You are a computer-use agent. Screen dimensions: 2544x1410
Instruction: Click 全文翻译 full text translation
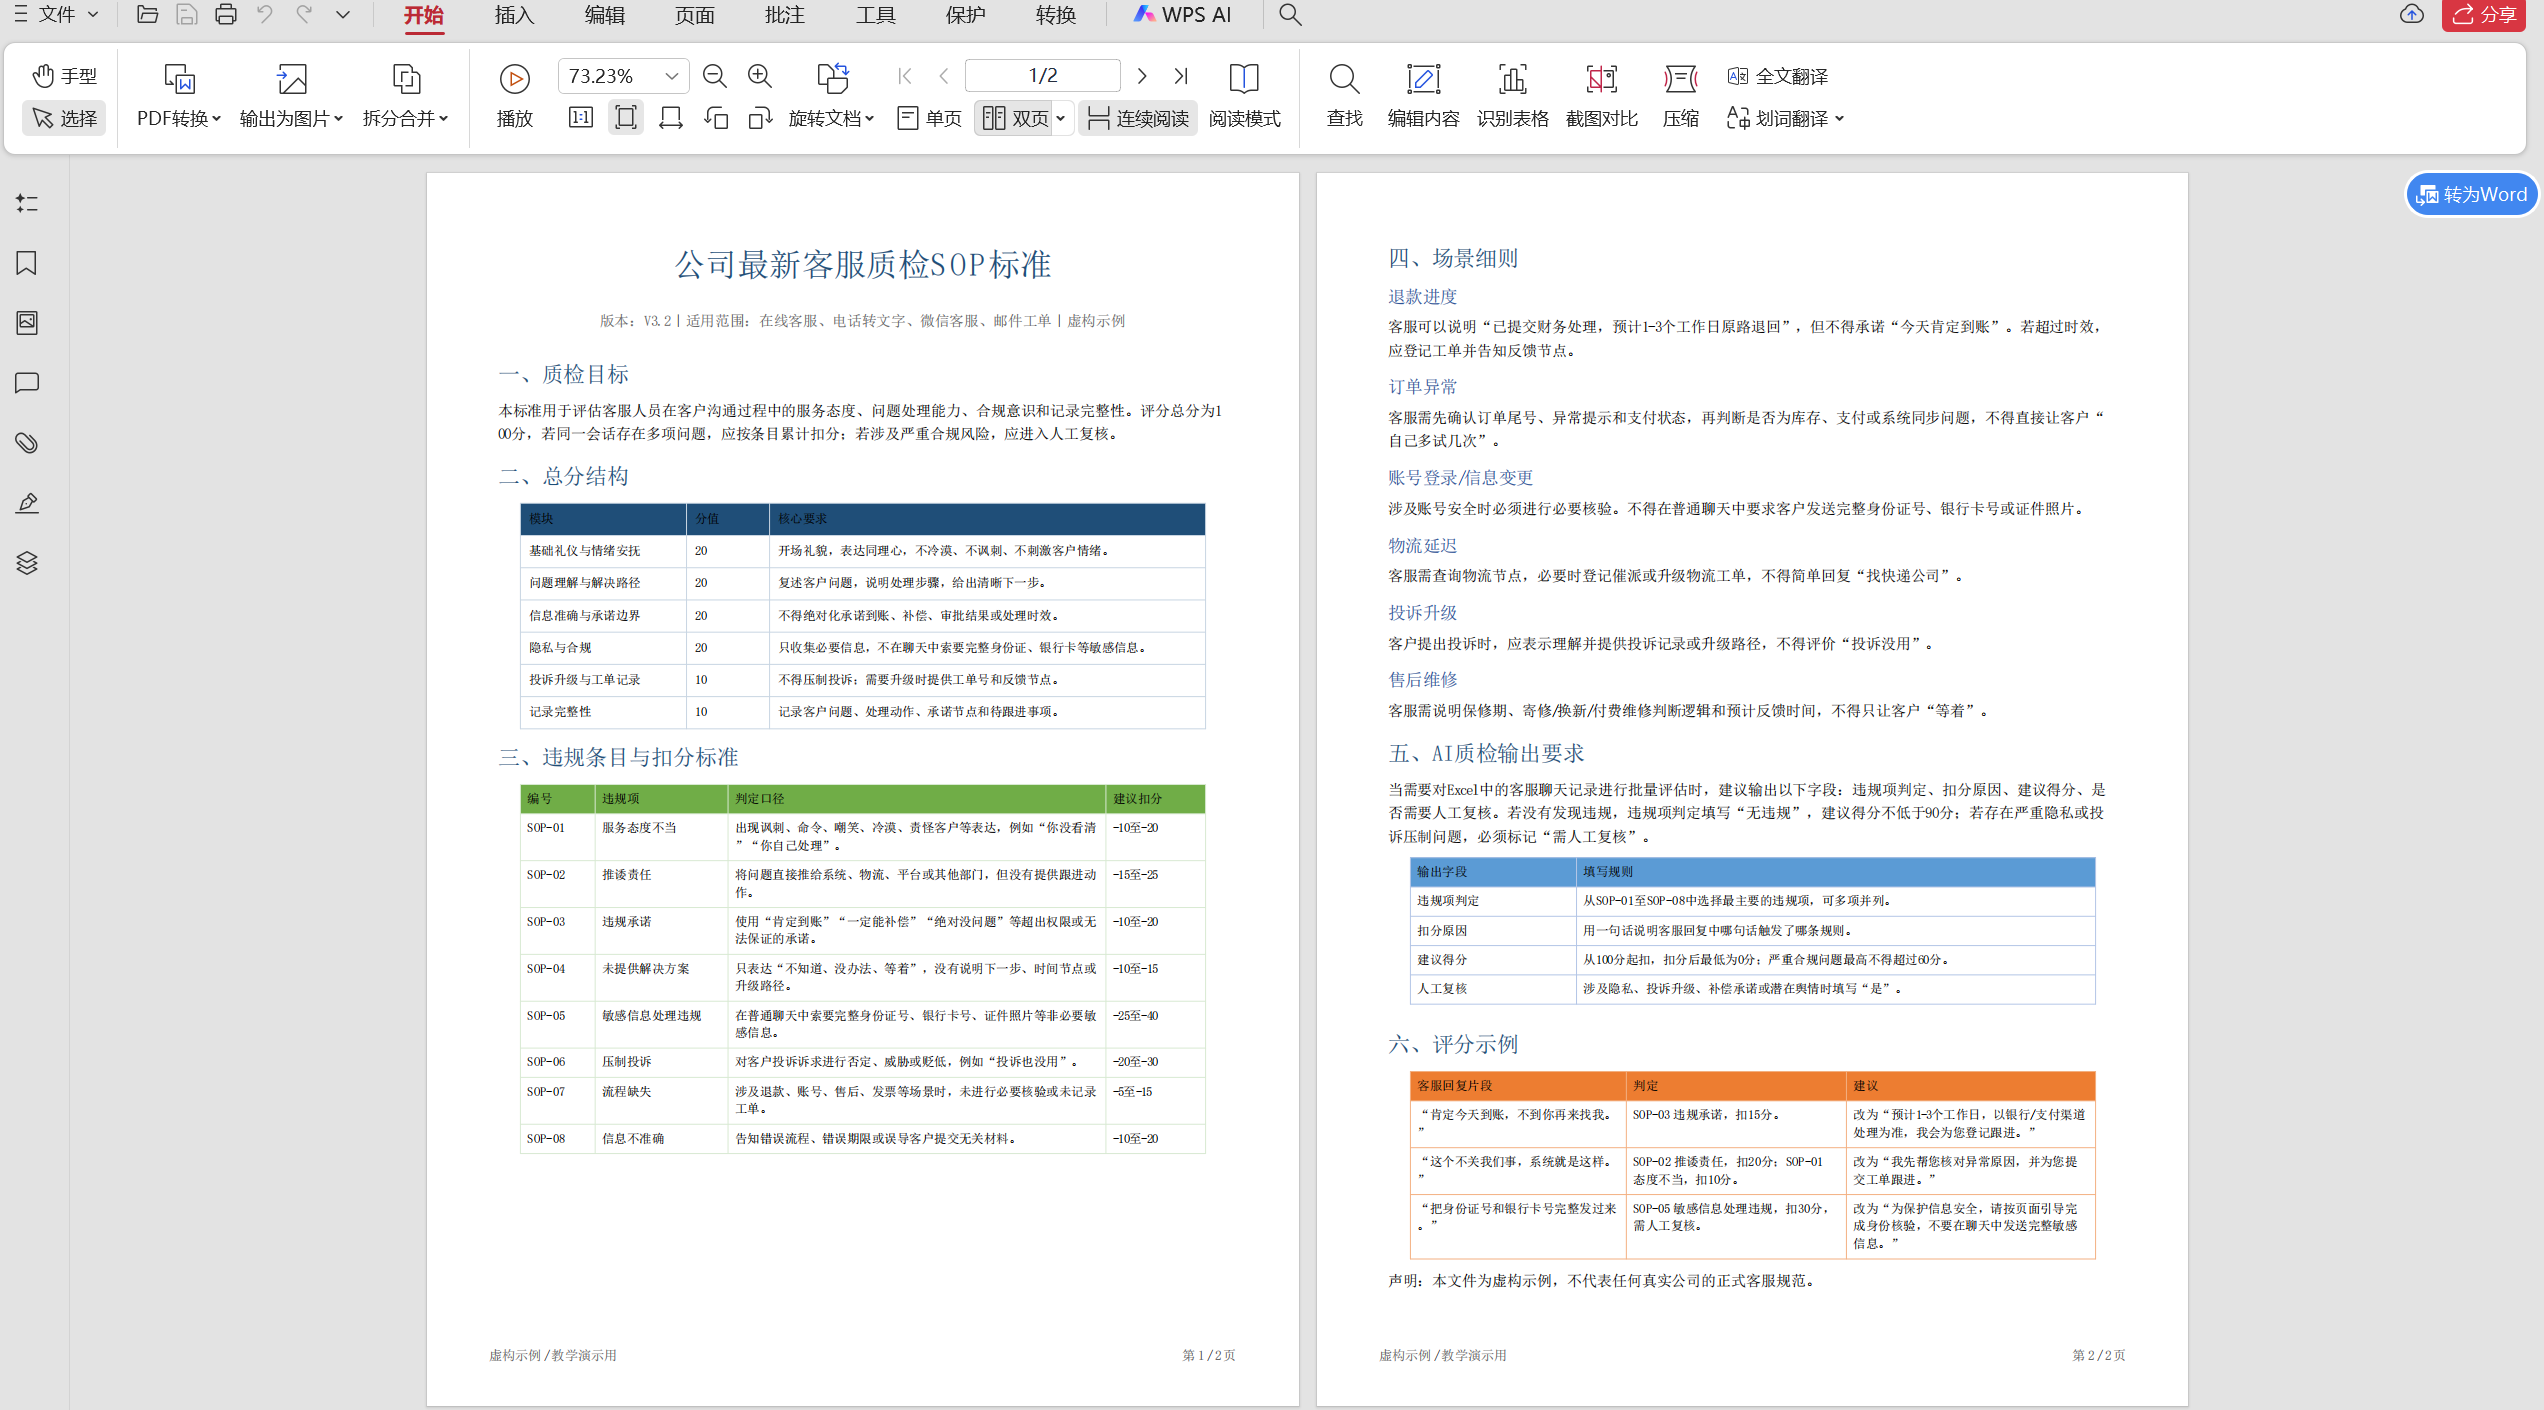point(1777,76)
